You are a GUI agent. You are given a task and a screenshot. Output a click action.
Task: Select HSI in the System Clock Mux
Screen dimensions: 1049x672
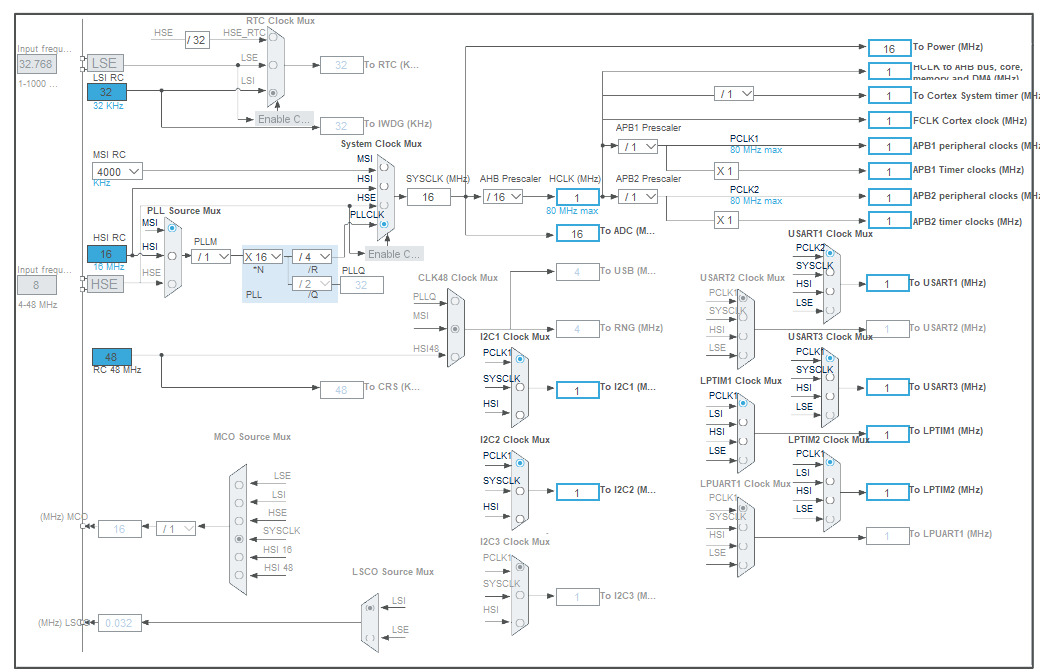pyautogui.click(x=384, y=186)
